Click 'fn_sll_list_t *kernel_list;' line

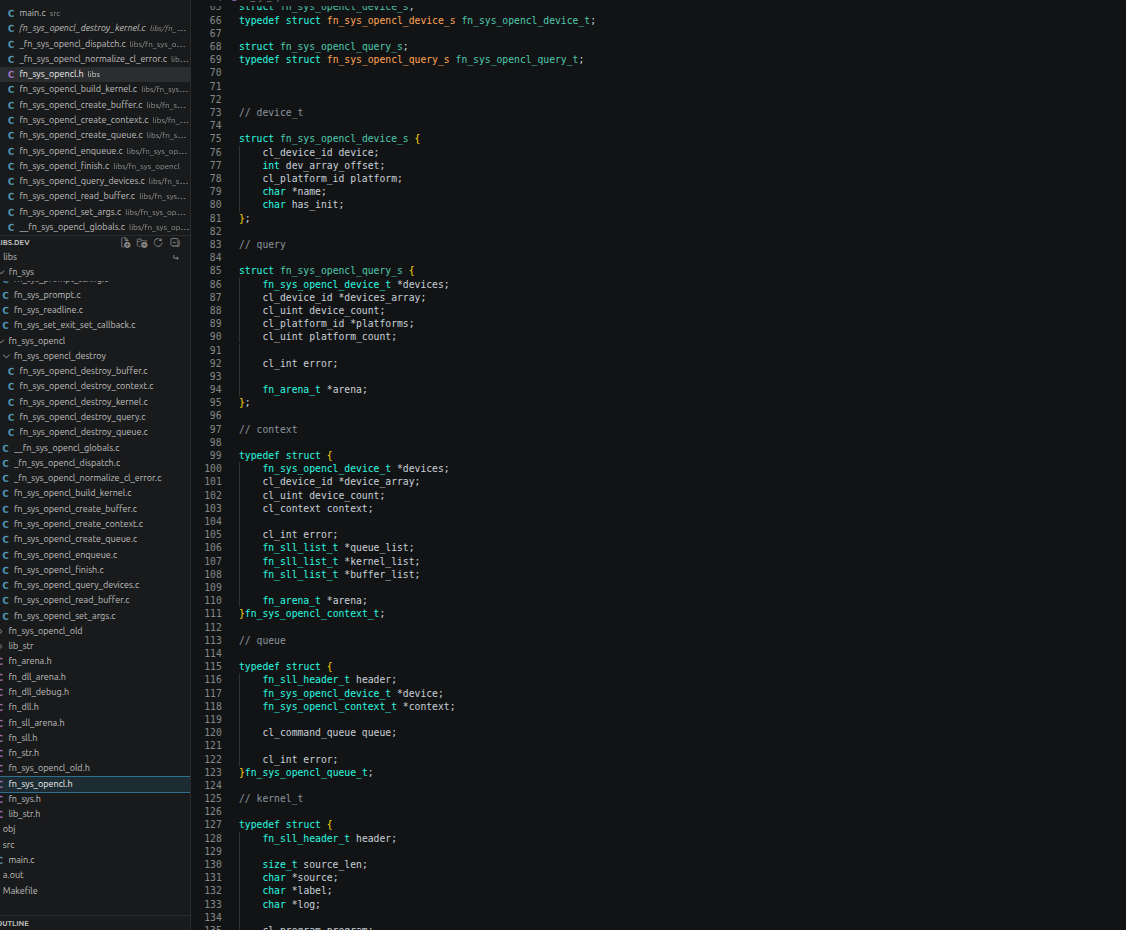341,562
